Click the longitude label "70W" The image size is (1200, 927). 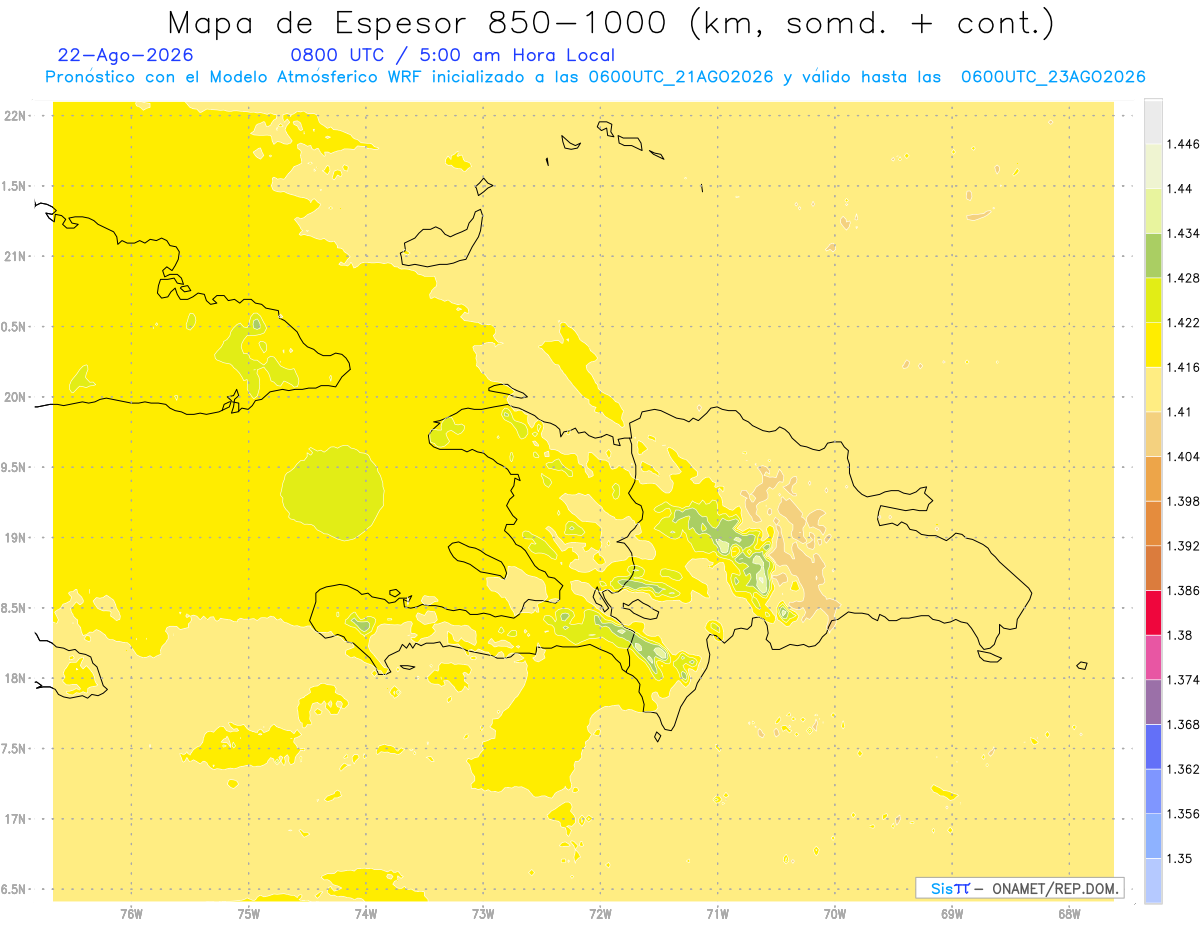[x=835, y=912]
